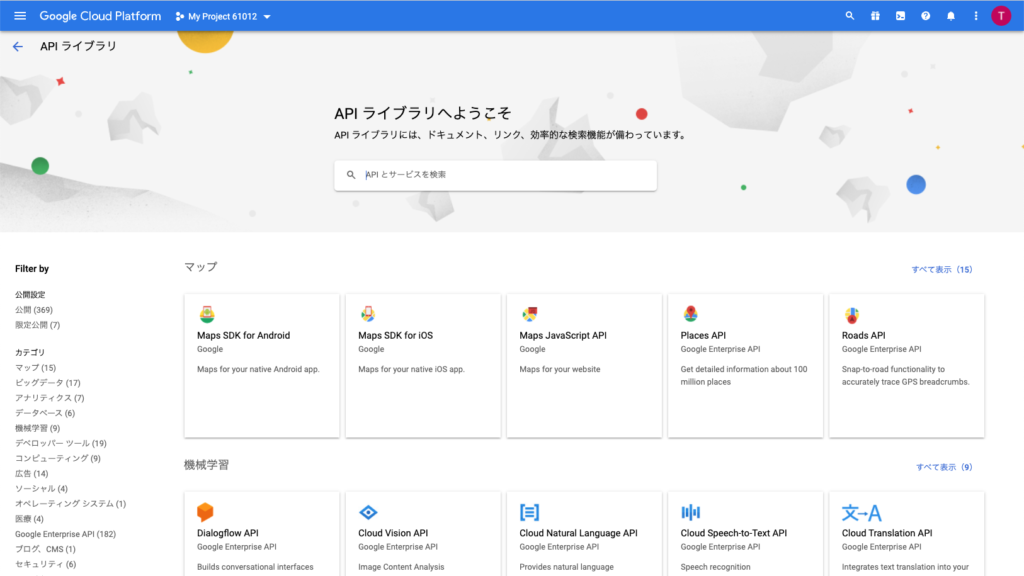Show all 15 Maps APIs
This screenshot has height=576, width=1024.
941,270
